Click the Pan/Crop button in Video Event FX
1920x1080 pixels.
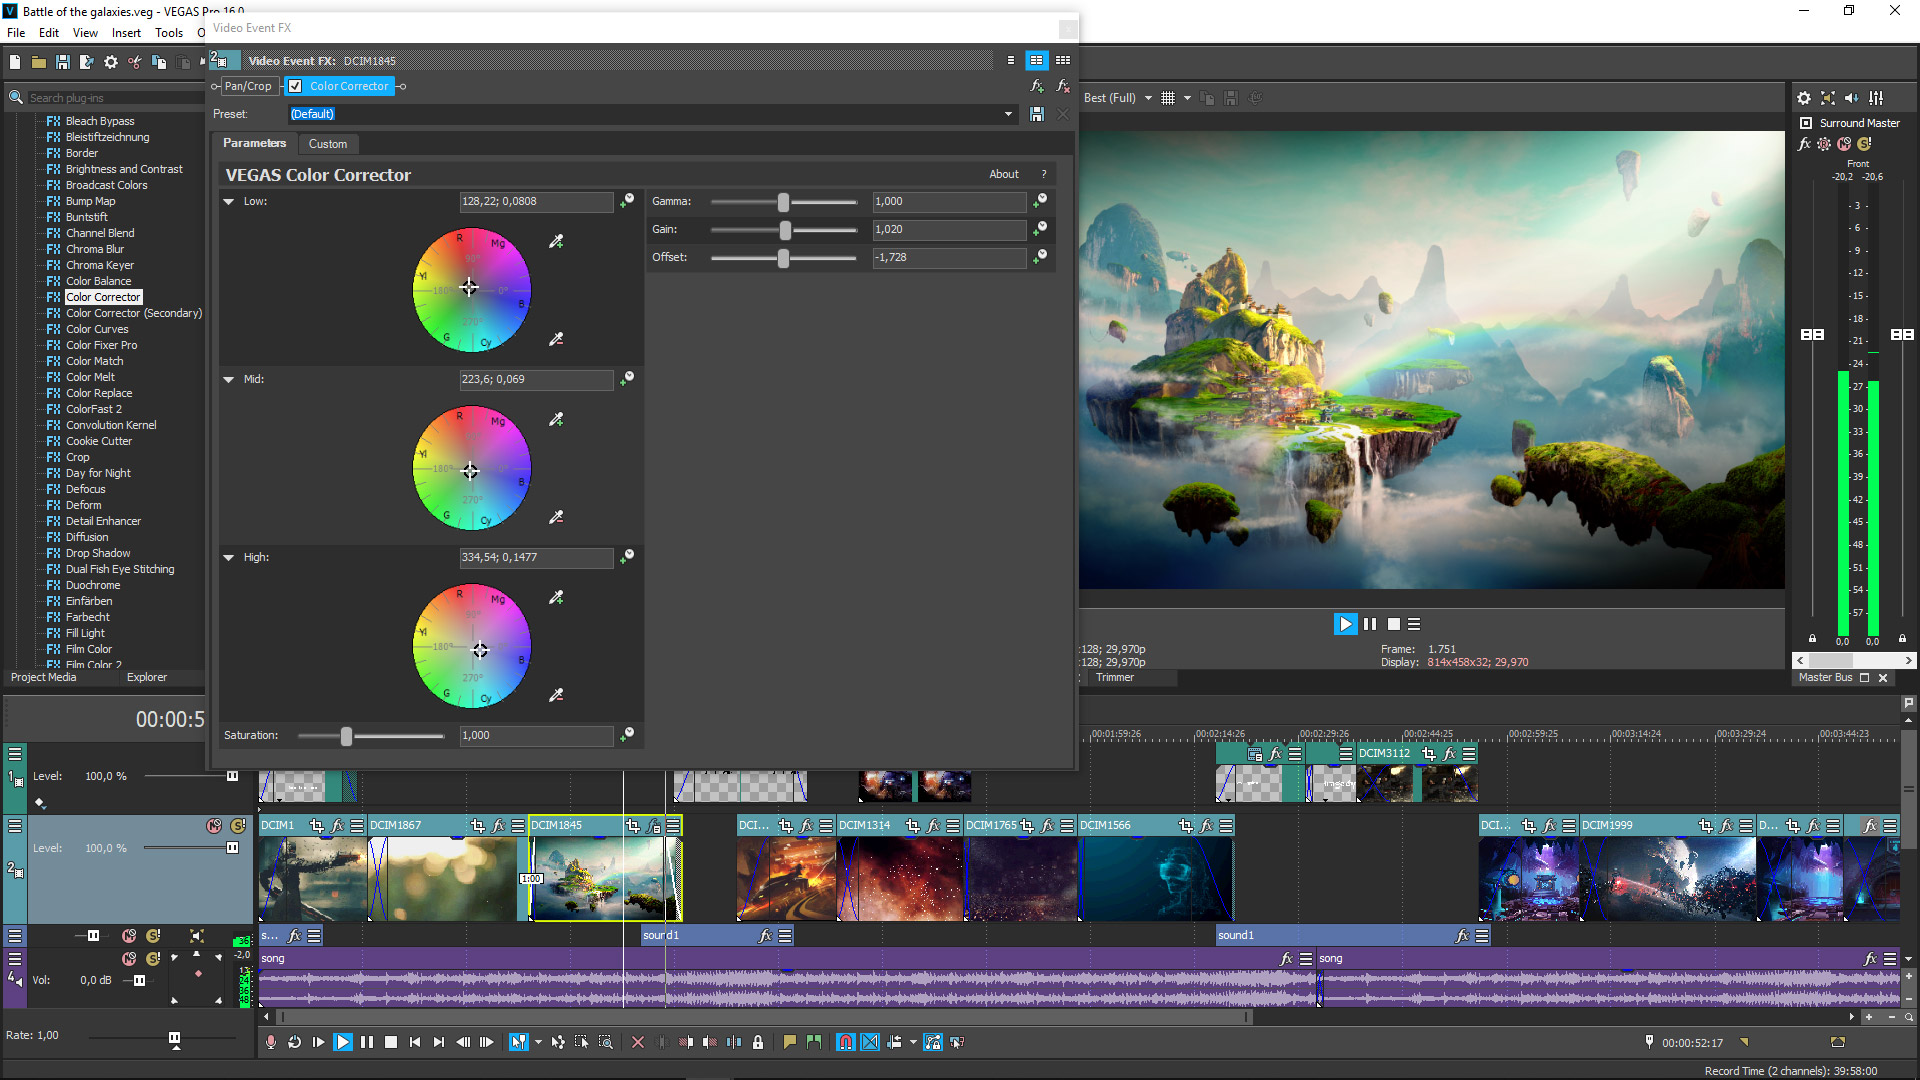251,86
